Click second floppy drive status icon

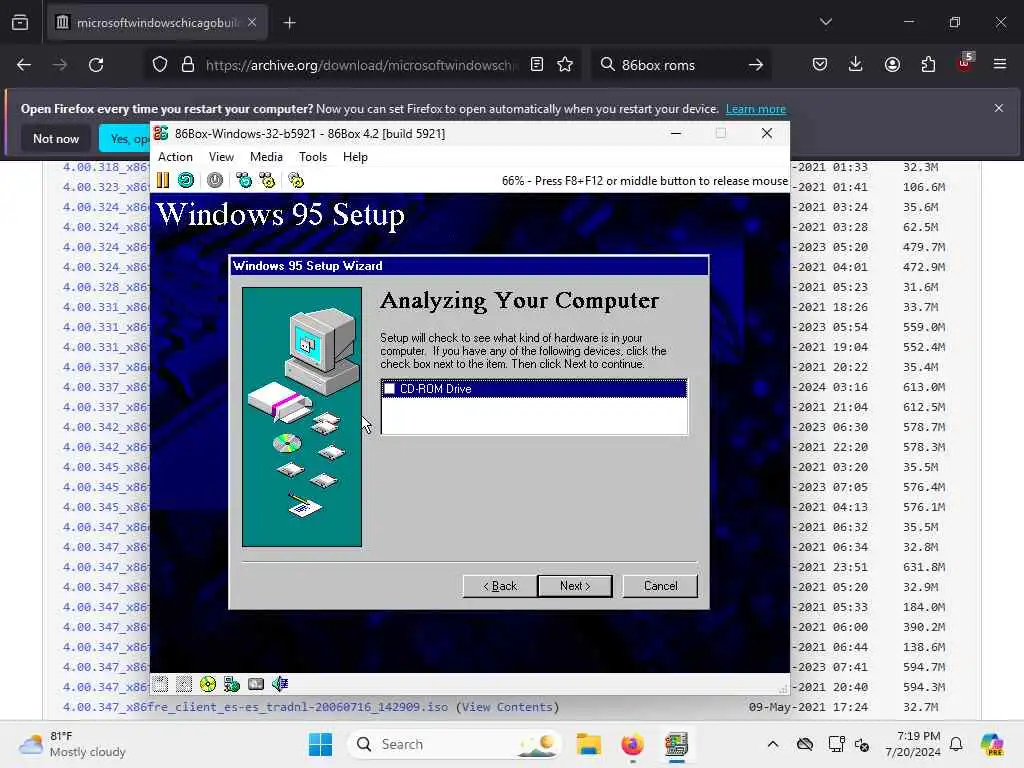click(184, 684)
